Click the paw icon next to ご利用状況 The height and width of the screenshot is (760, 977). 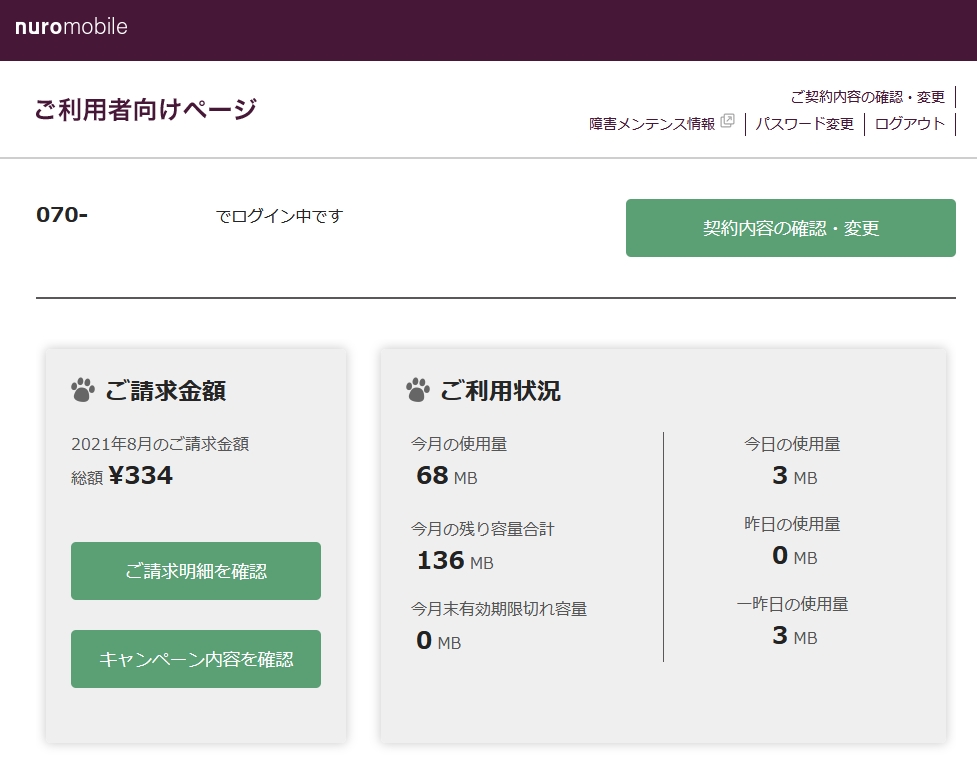[x=418, y=390]
